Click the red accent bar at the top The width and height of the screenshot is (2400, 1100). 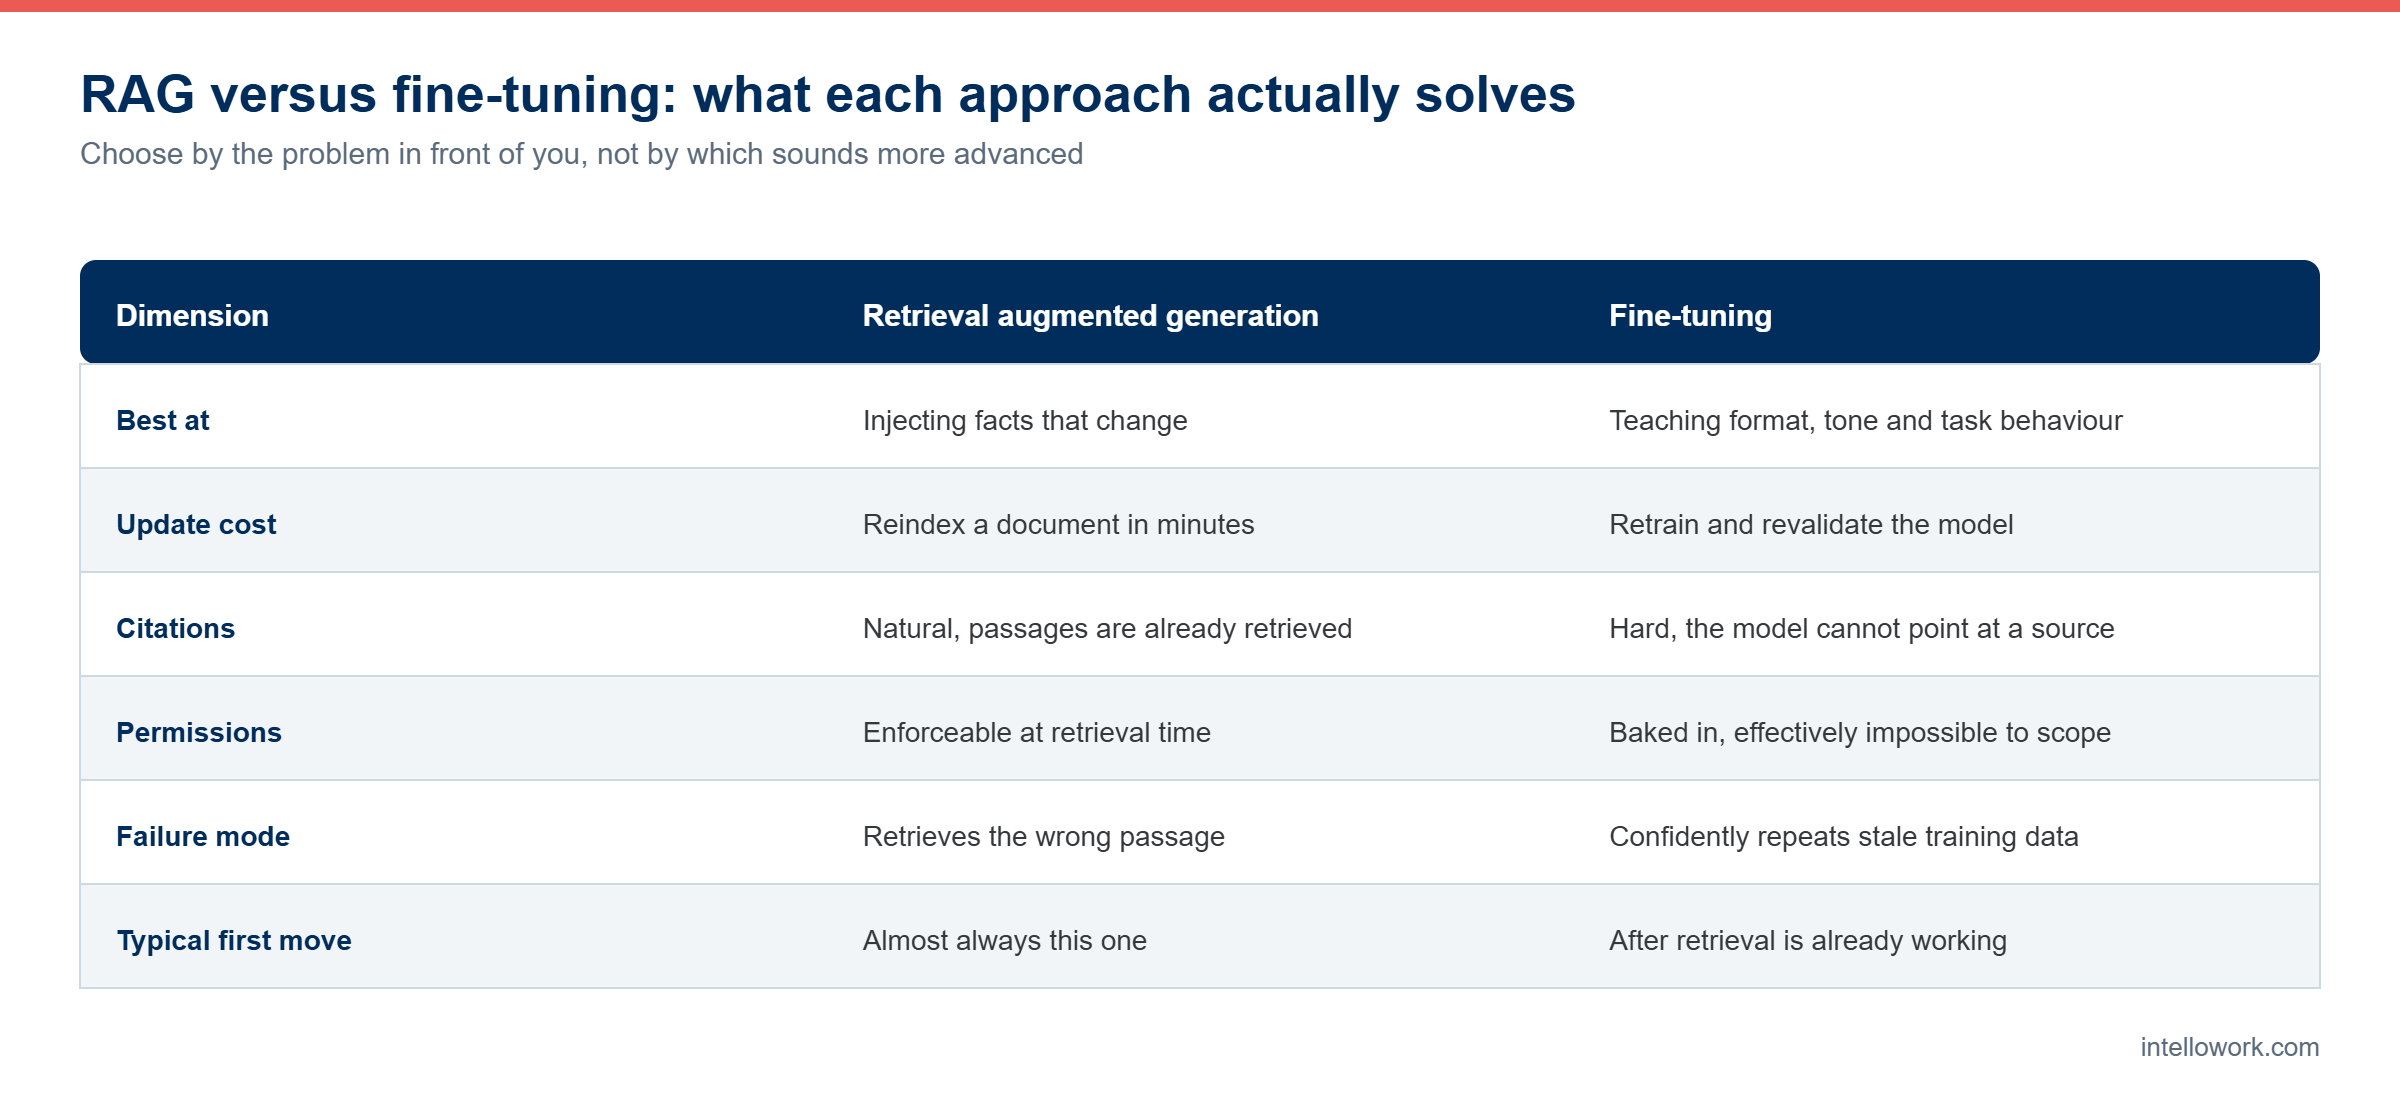coord(1200,6)
